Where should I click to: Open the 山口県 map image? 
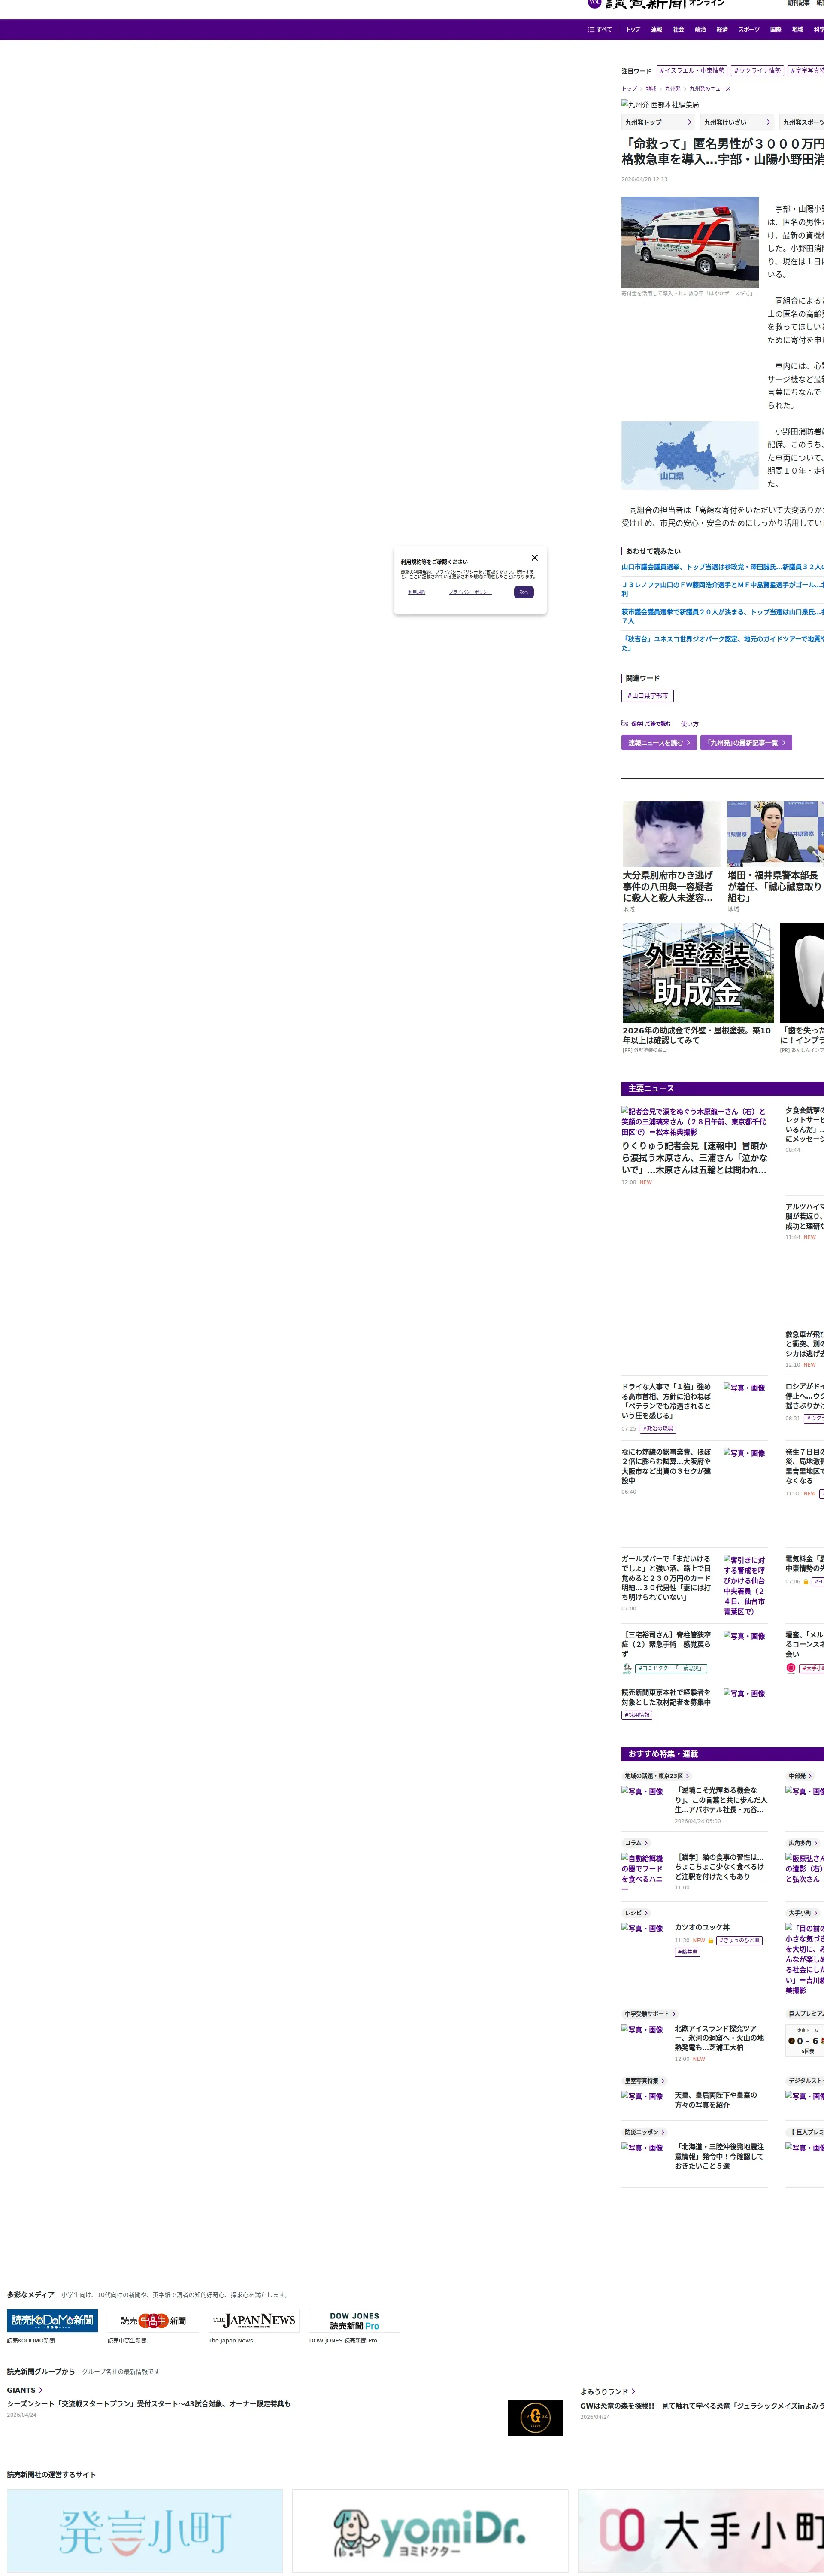point(690,455)
